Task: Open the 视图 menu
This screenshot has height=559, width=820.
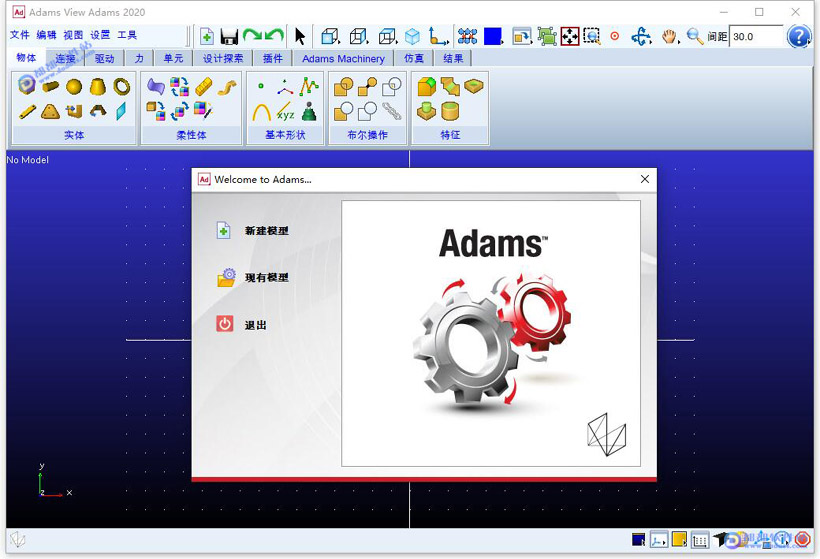Action: point(73,35)
